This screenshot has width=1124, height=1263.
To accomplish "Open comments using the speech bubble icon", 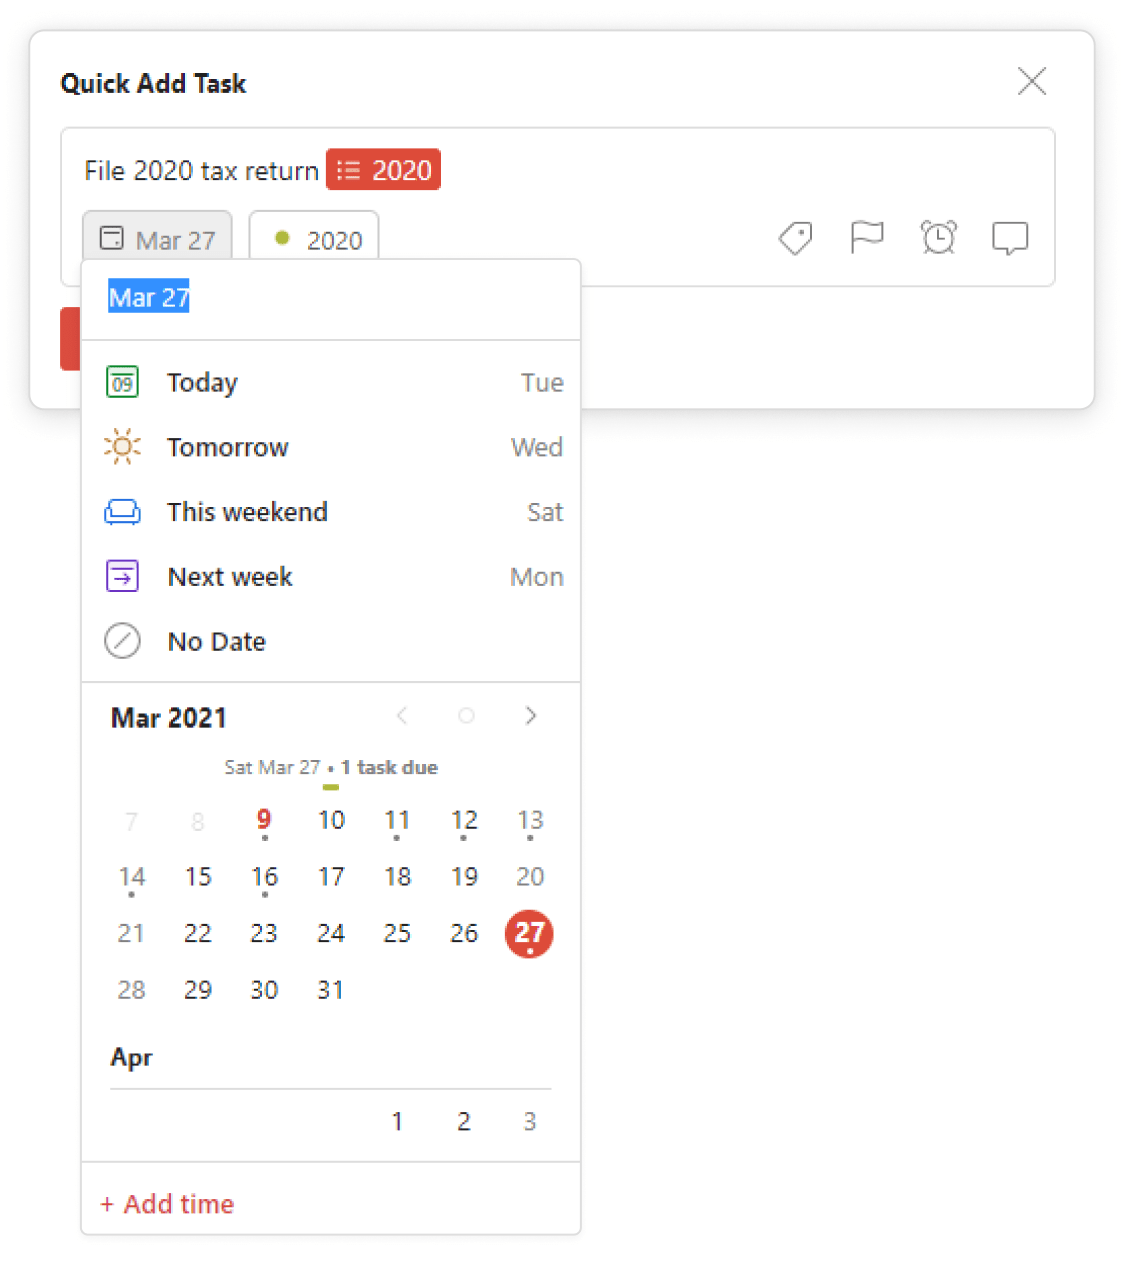I will click(x=1010, y=238).
